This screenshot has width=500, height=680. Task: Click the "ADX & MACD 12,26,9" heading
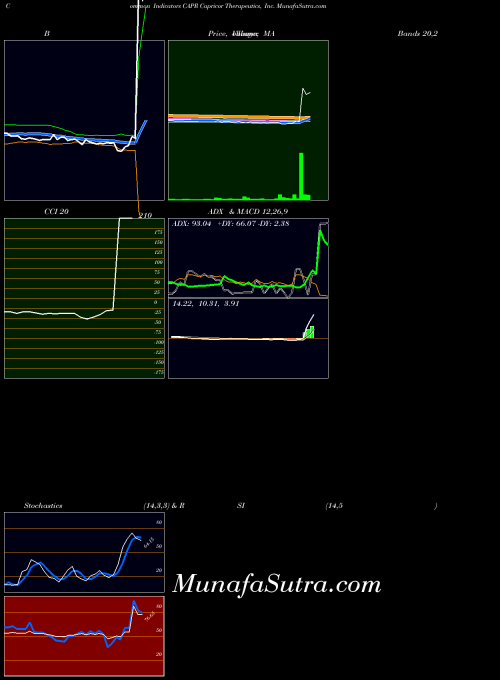pos(248,212)
